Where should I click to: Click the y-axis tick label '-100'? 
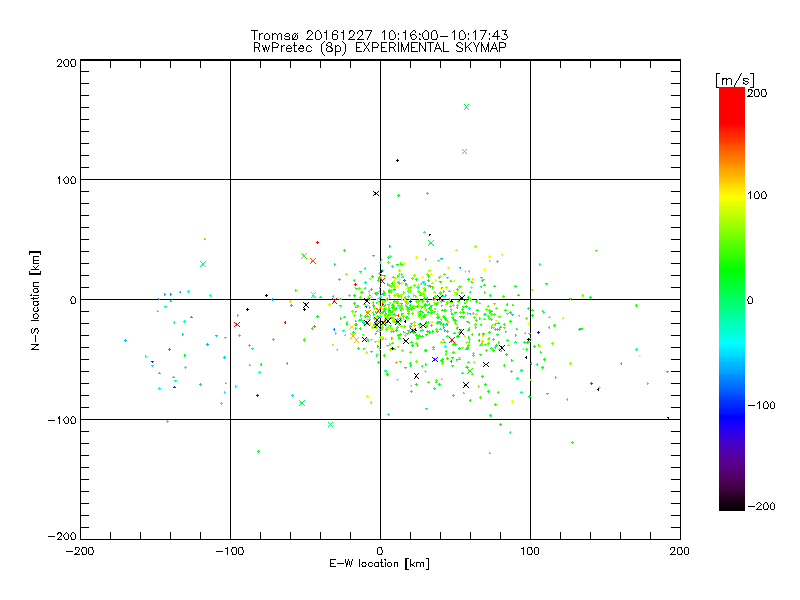click(62, 420)
